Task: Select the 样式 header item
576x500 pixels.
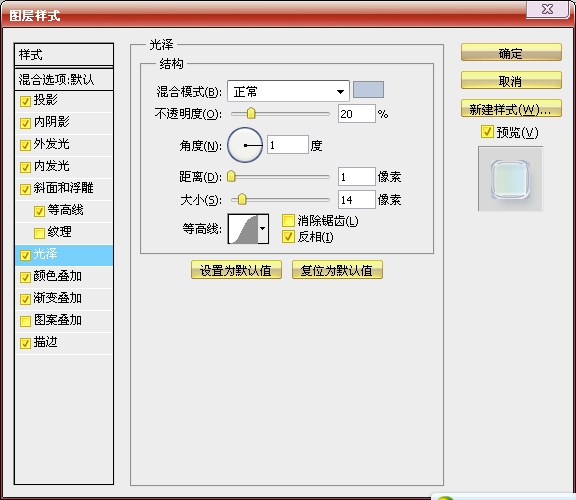Action: pos(64,55)
